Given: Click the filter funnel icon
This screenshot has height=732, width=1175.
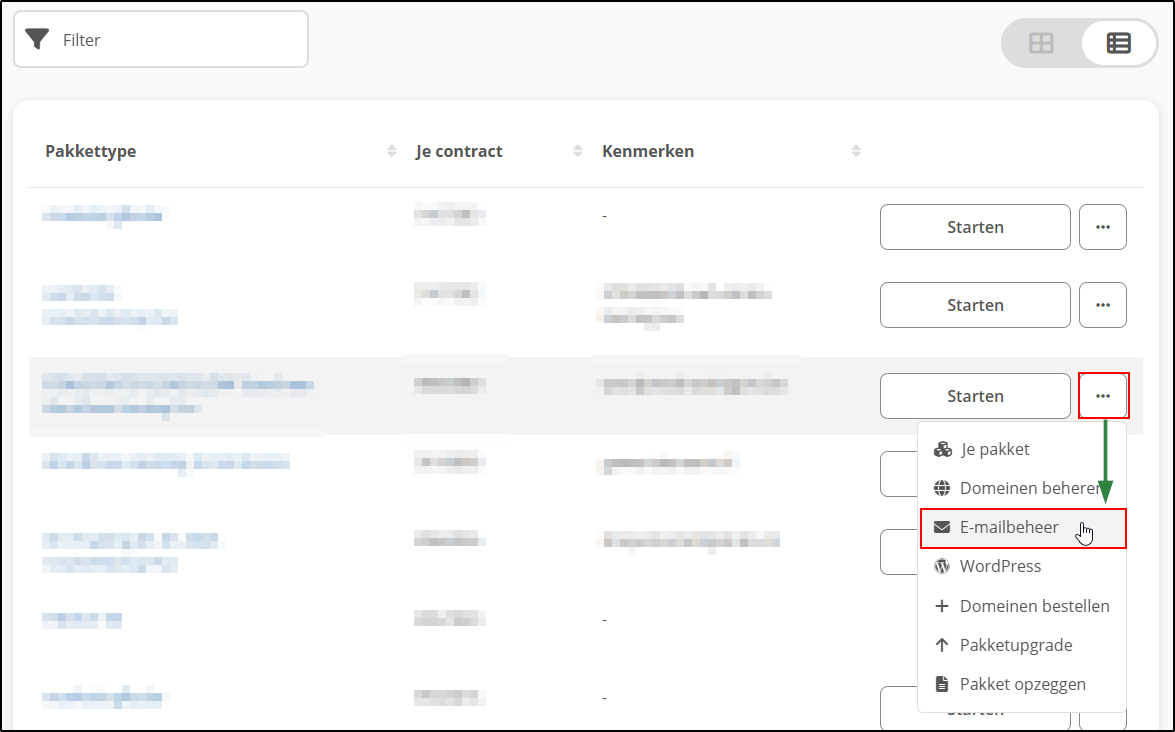Looking at the screenshot, I should point(38,39).
